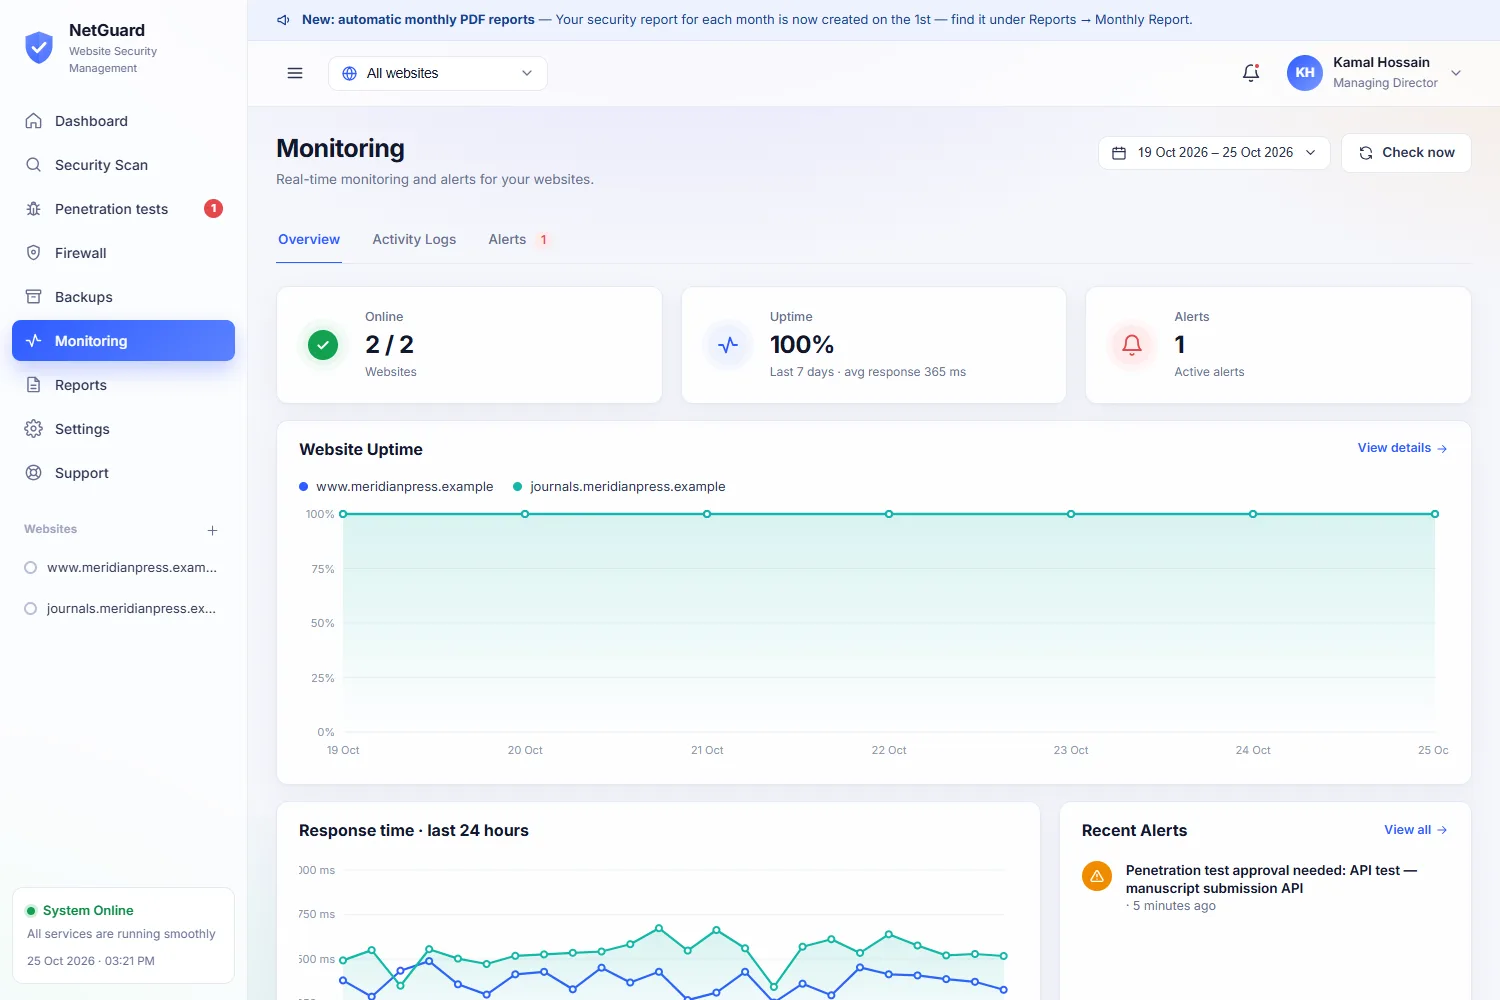Switch to the Overview tab

coord(309,239)
